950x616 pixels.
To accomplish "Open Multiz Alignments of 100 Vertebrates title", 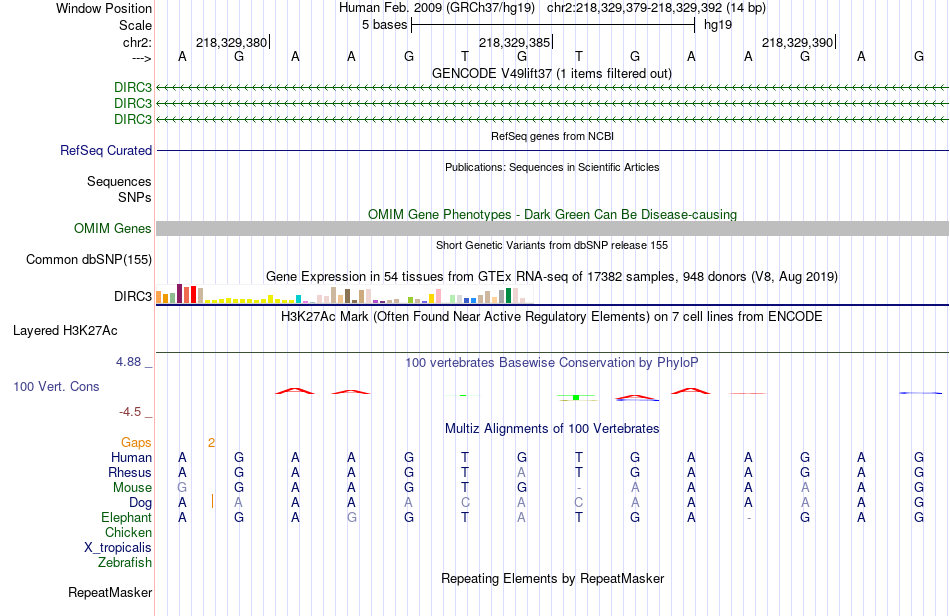I will [x=552, y=429].
